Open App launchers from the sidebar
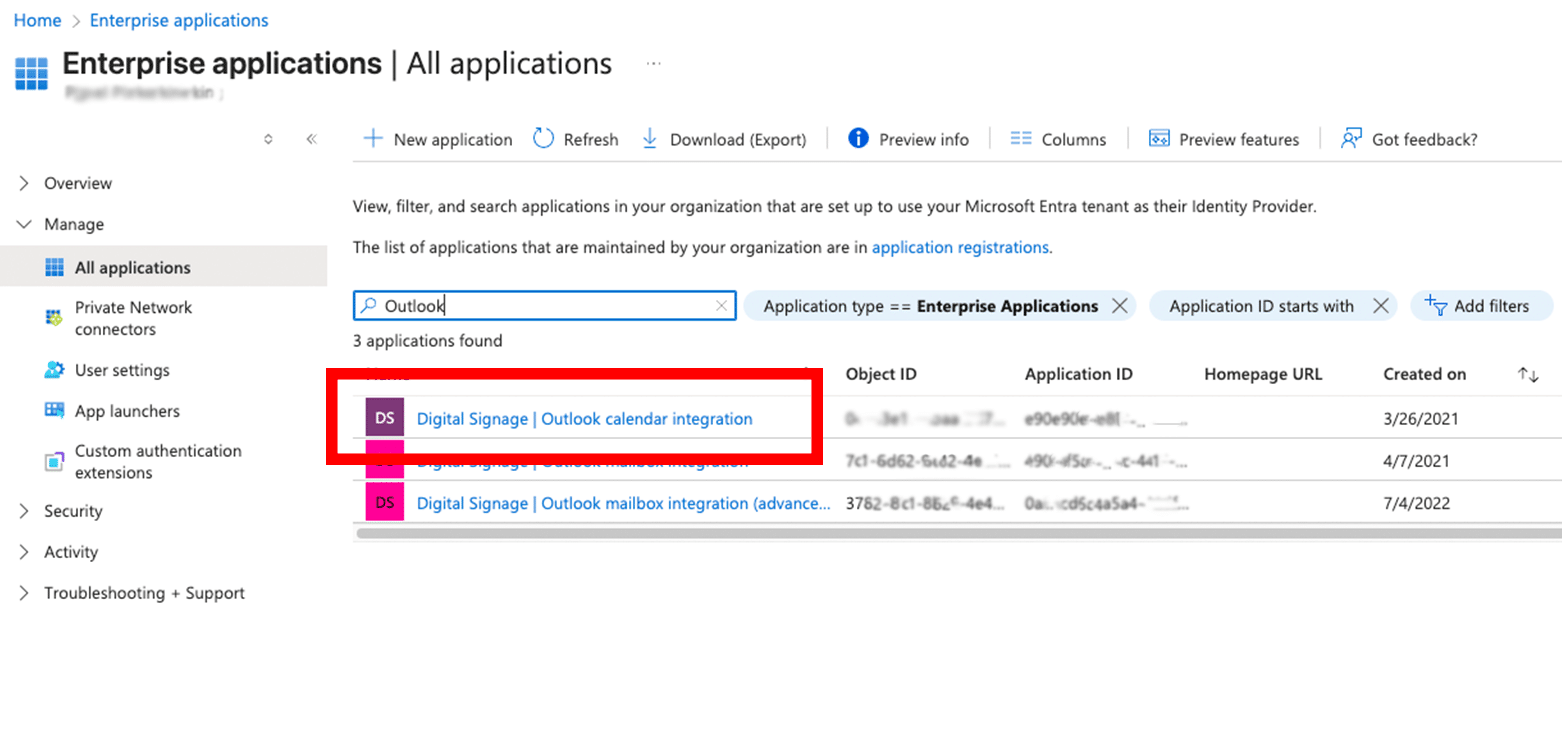 127,411
